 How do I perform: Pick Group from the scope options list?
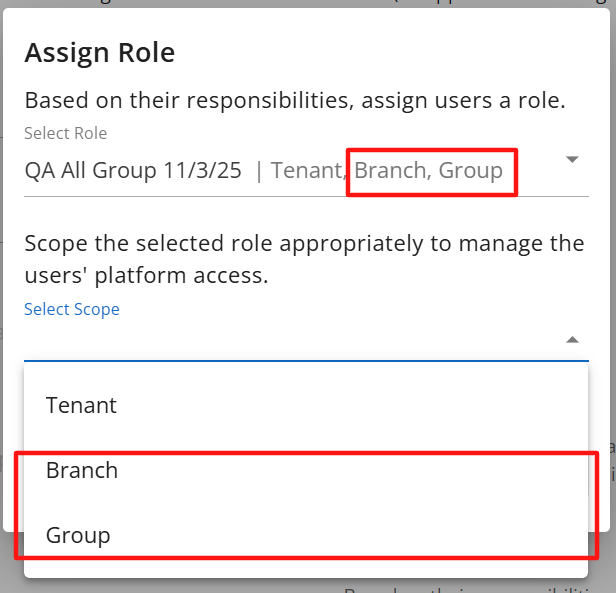coord(78,535)
